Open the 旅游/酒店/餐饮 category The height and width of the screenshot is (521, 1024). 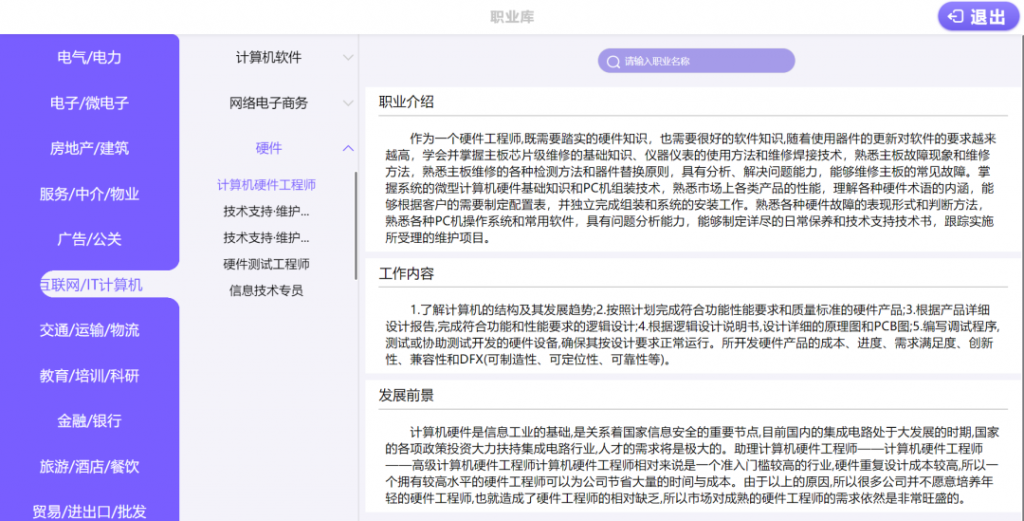point(89,467)
